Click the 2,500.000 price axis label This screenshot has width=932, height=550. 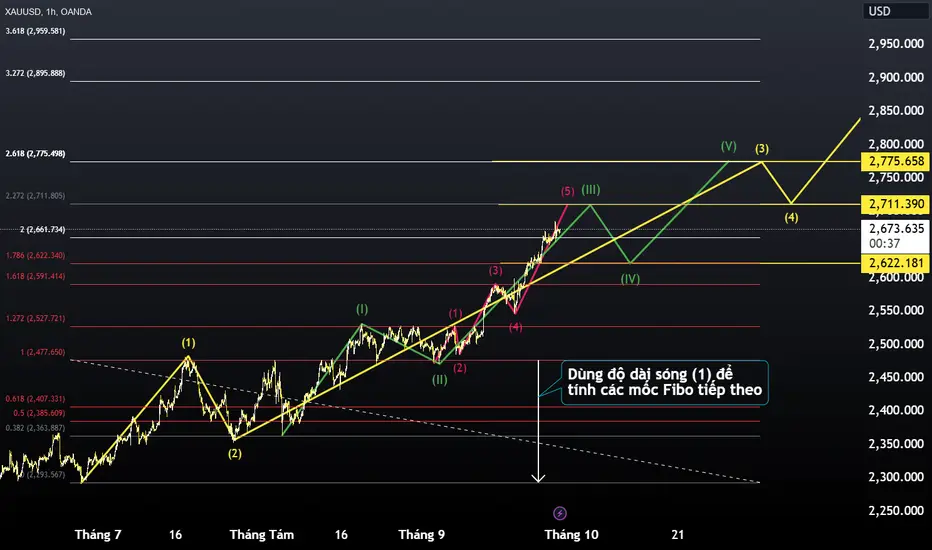click(896, 344)
